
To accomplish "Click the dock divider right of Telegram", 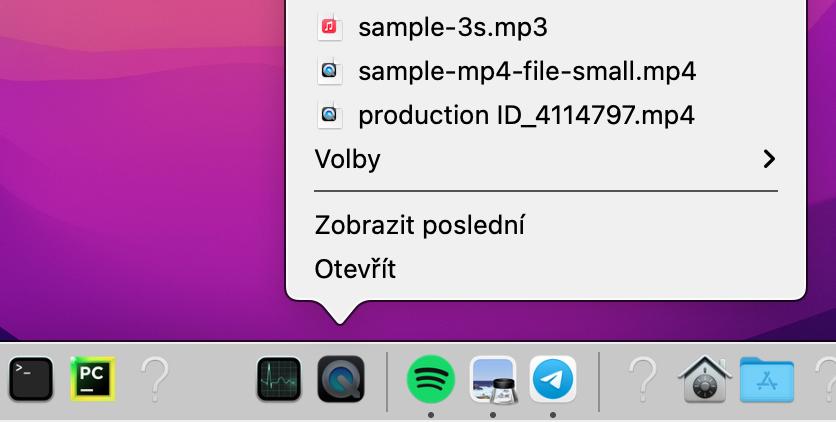I will (x=598, y=380).
